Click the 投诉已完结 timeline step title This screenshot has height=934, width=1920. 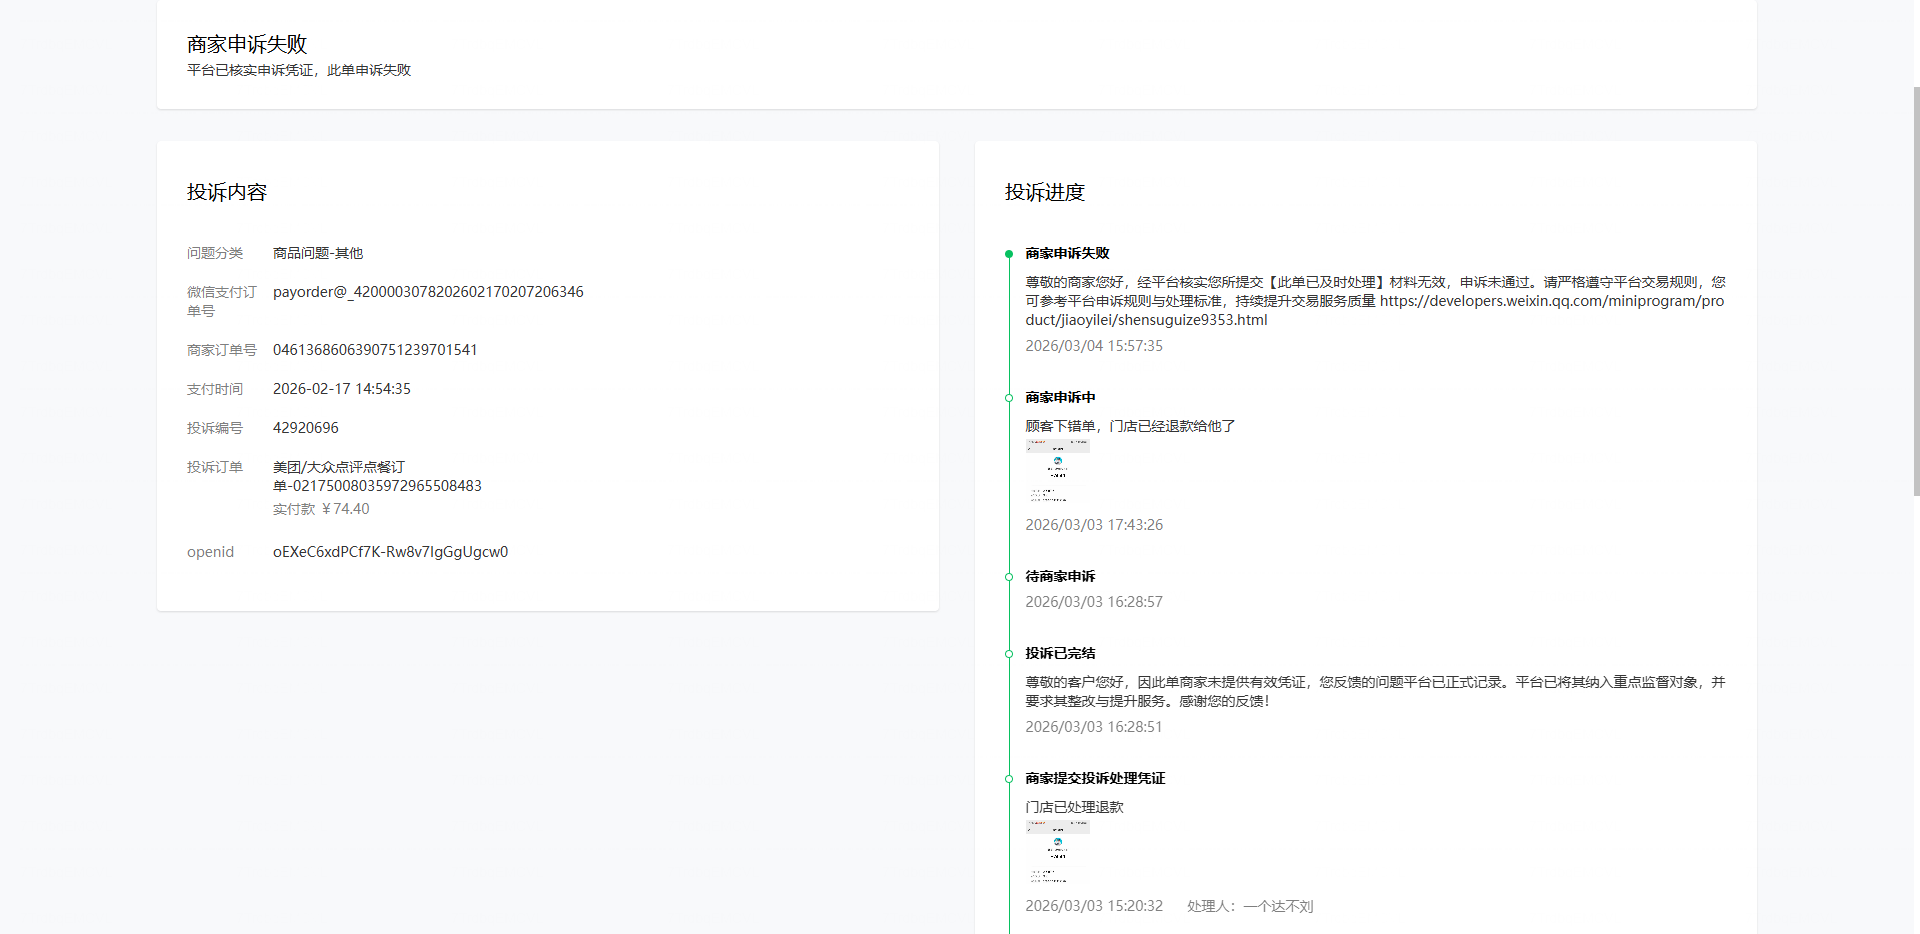(x=1060, y=653)
